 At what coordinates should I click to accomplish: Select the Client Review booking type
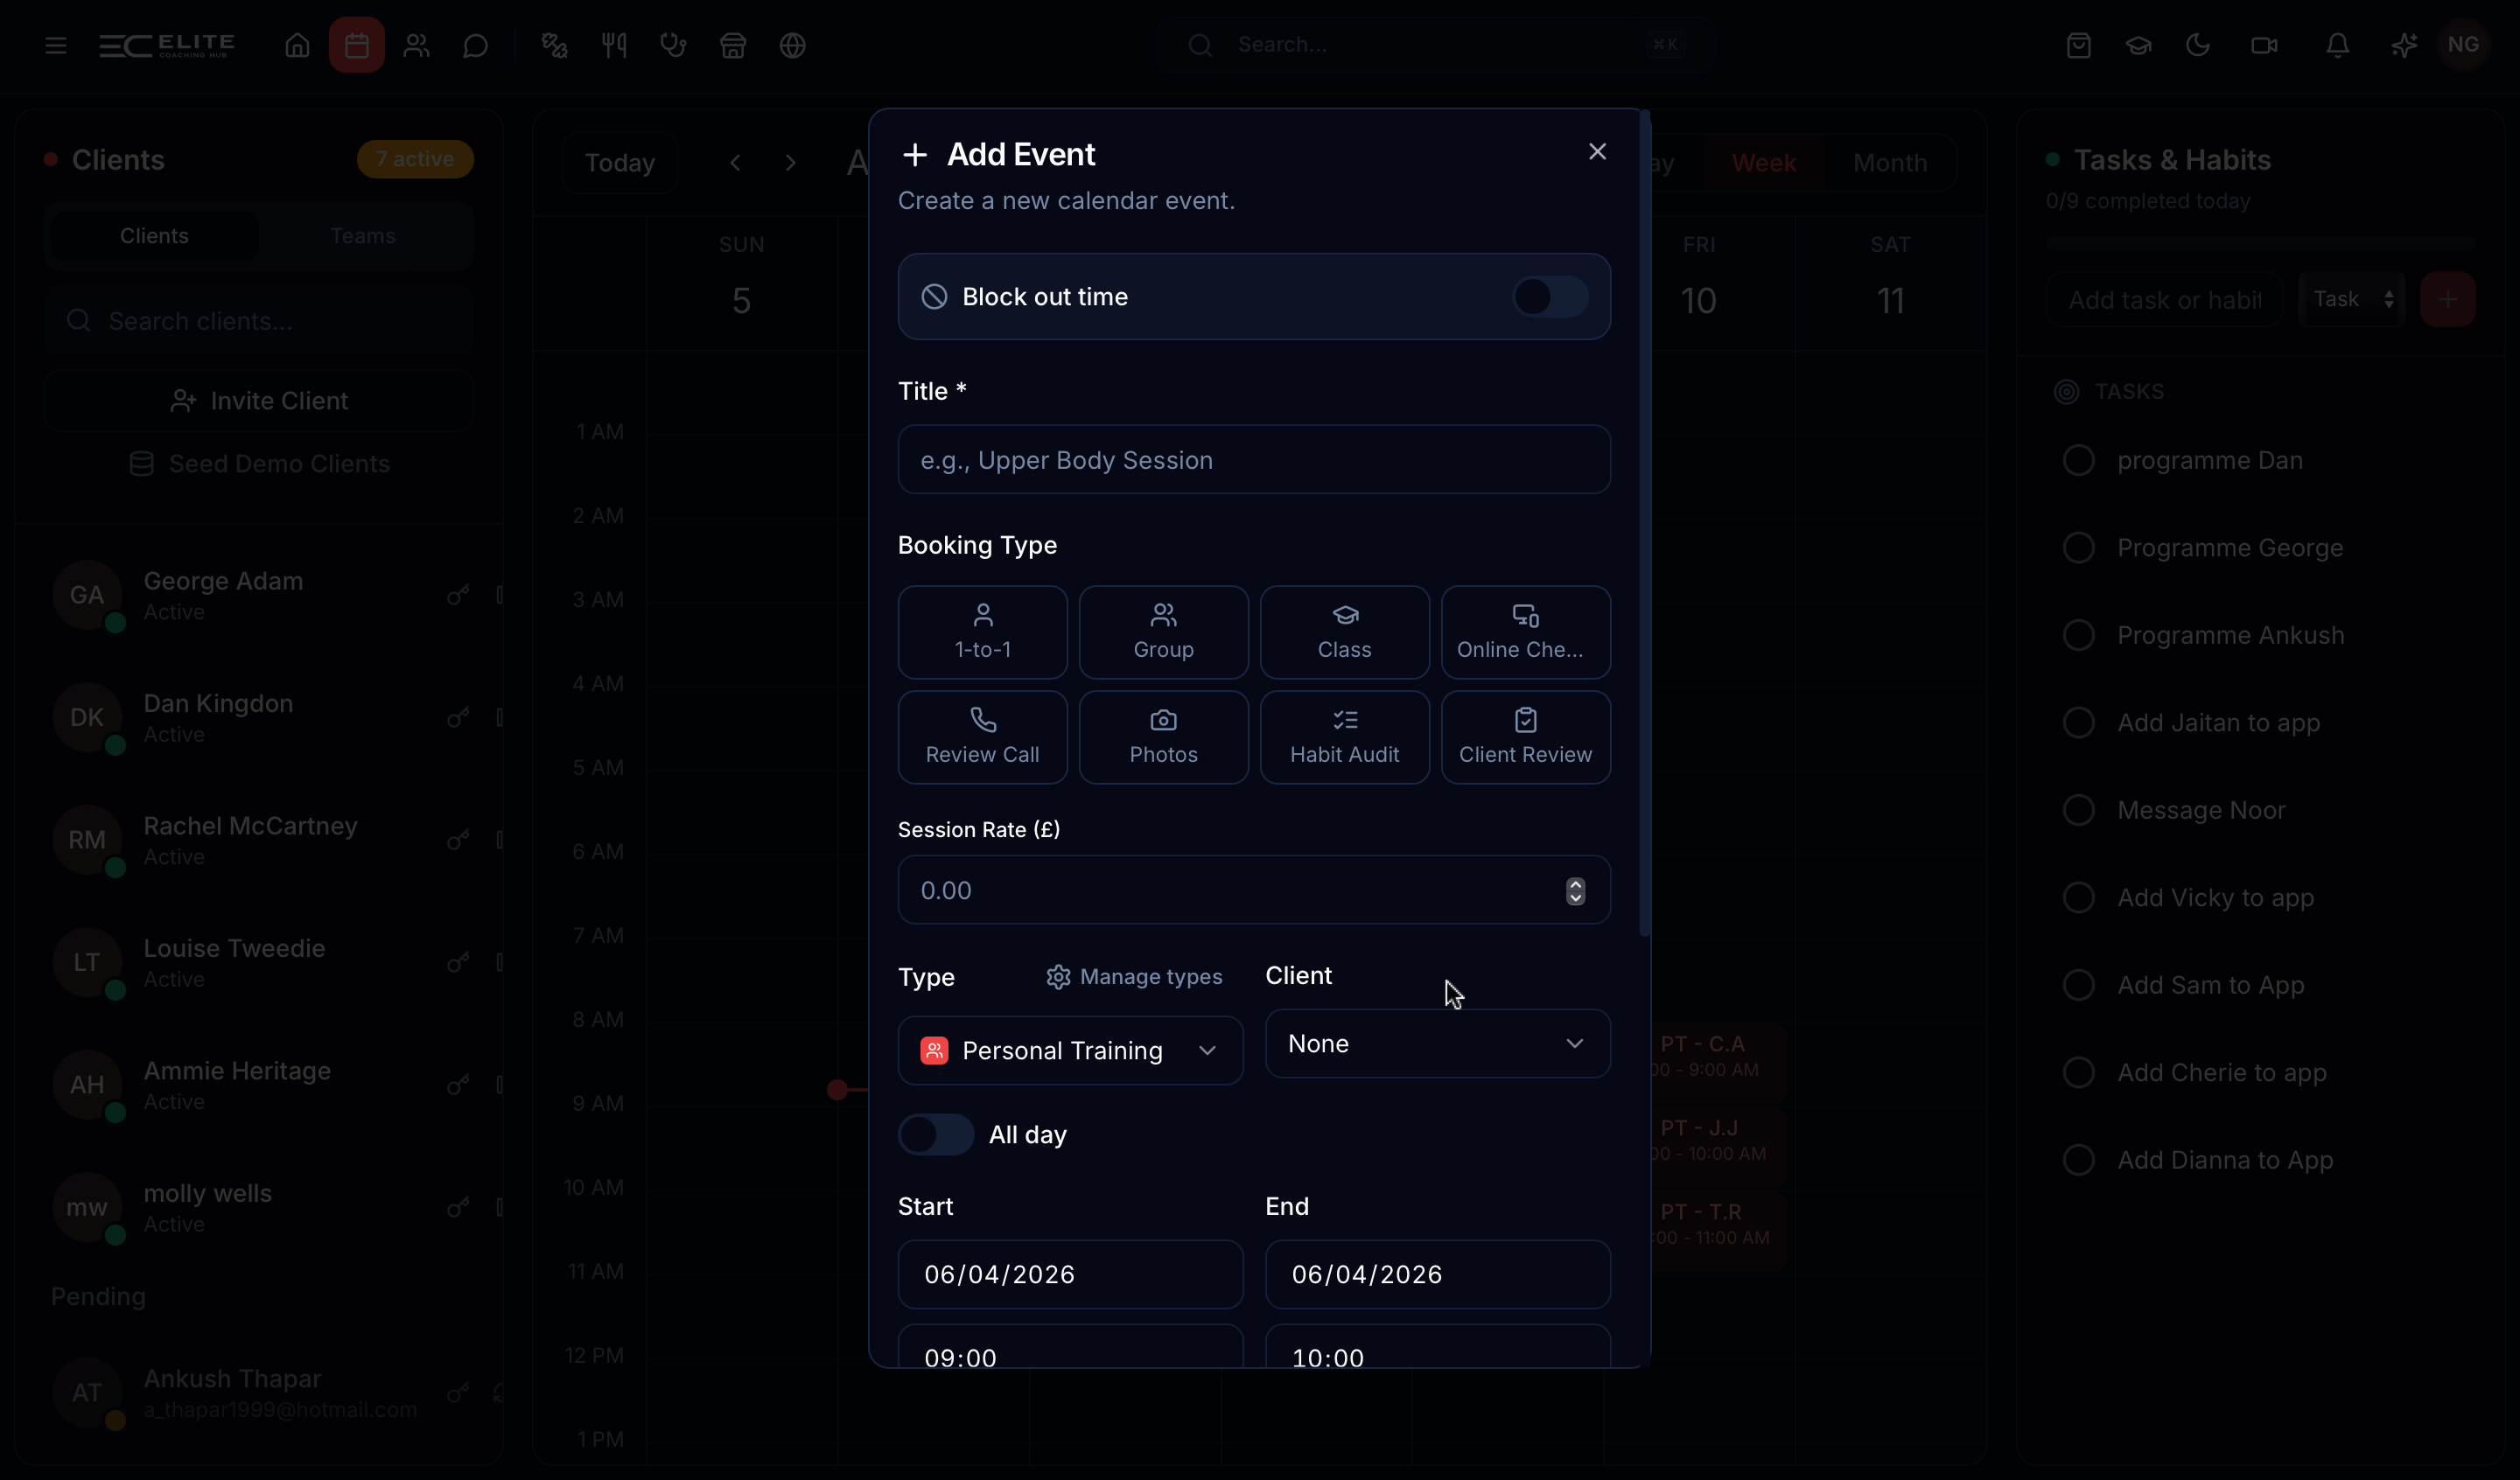[1525, 737]
